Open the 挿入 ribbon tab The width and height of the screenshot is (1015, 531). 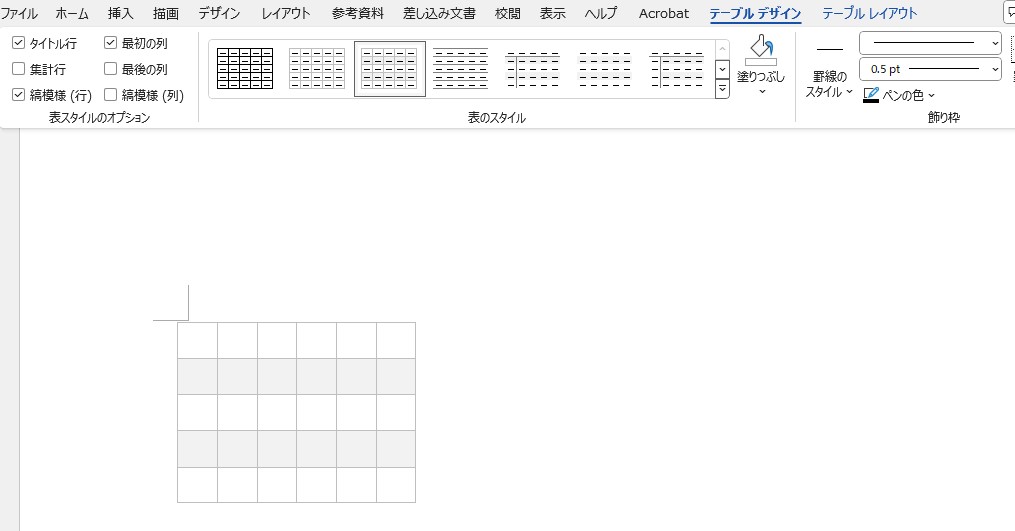[120, 13]
